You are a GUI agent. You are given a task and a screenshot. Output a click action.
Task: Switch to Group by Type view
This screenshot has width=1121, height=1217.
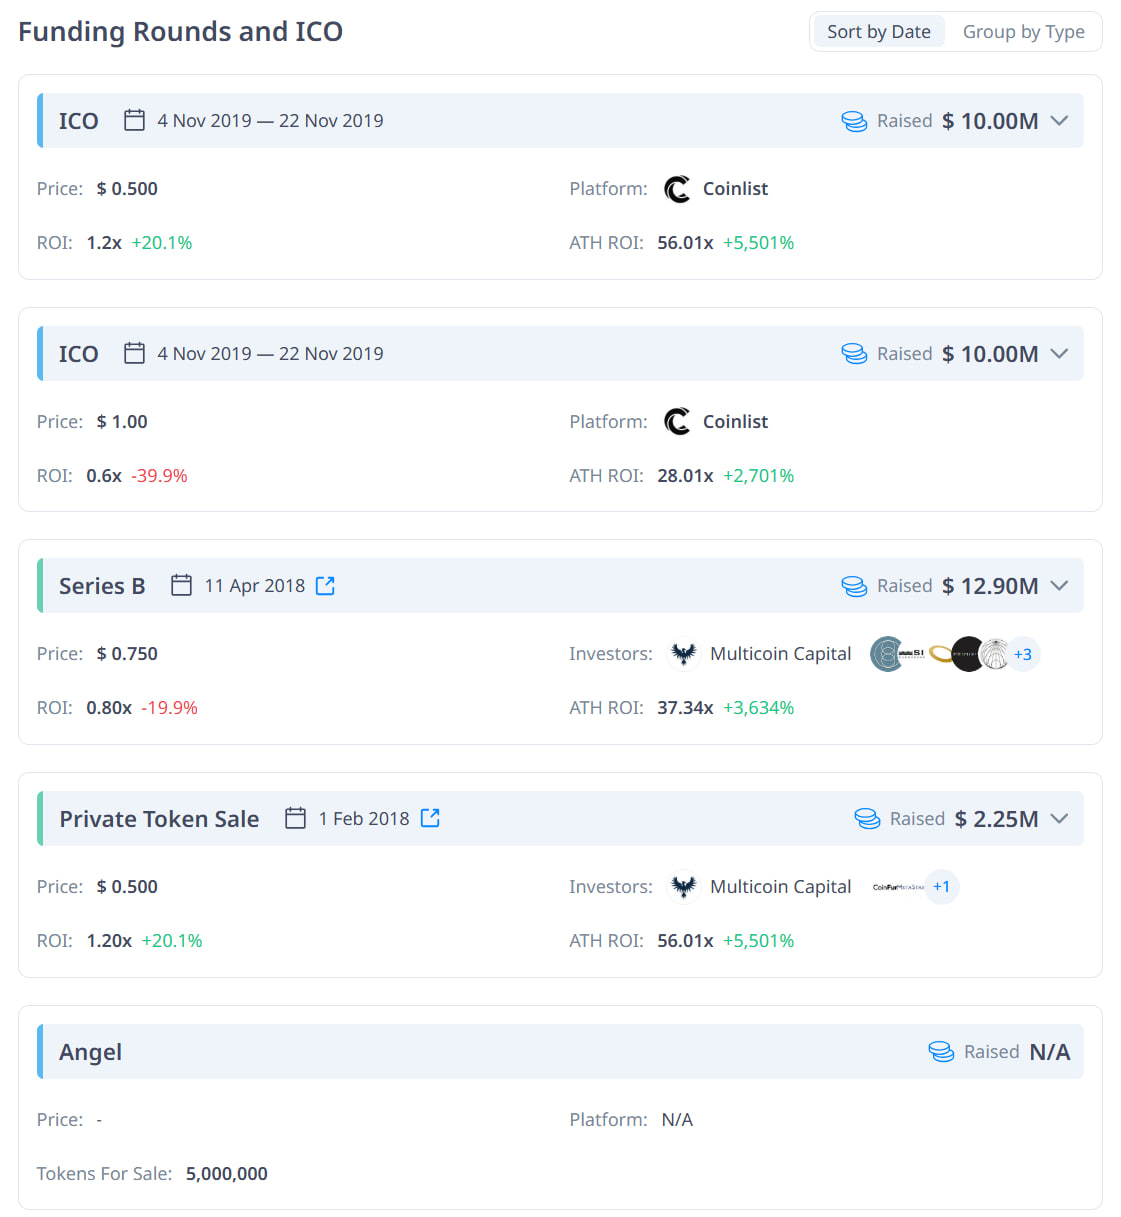pos(1024,32)
